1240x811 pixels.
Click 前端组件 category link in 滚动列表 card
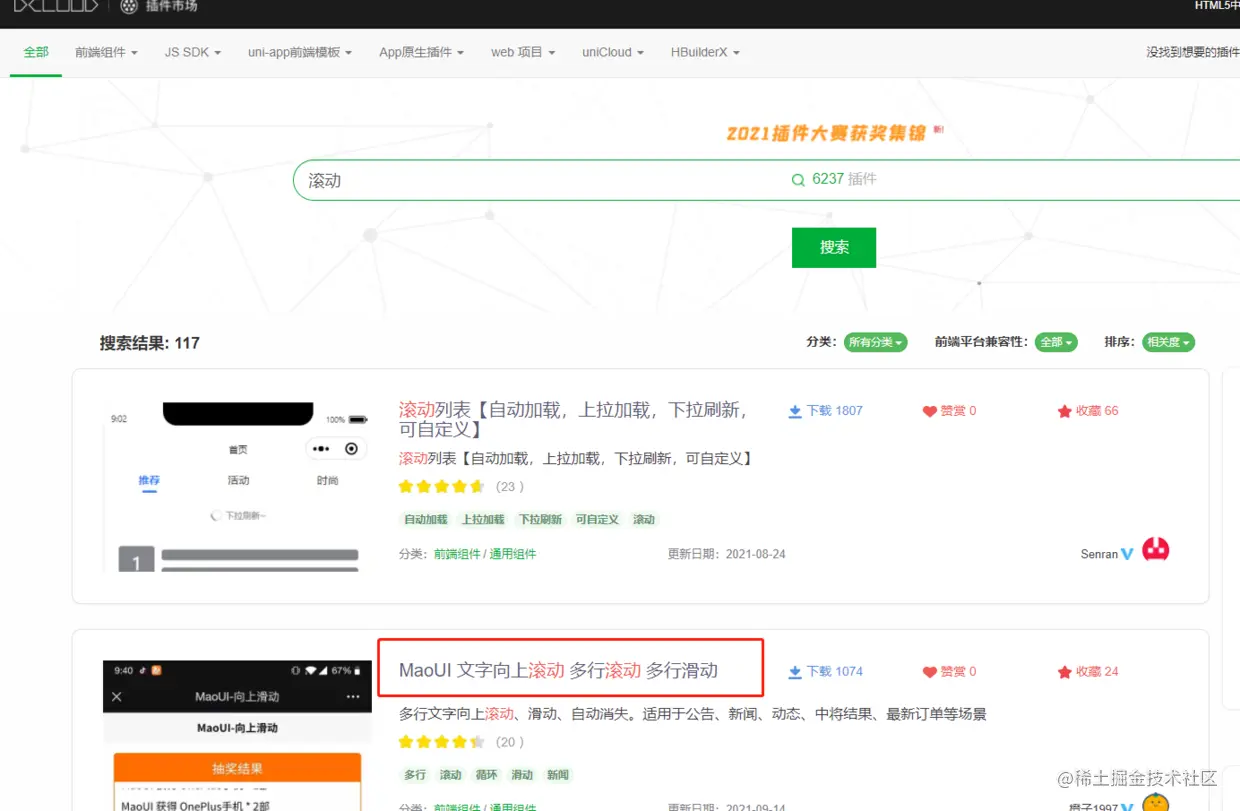(x=457, y=554)
